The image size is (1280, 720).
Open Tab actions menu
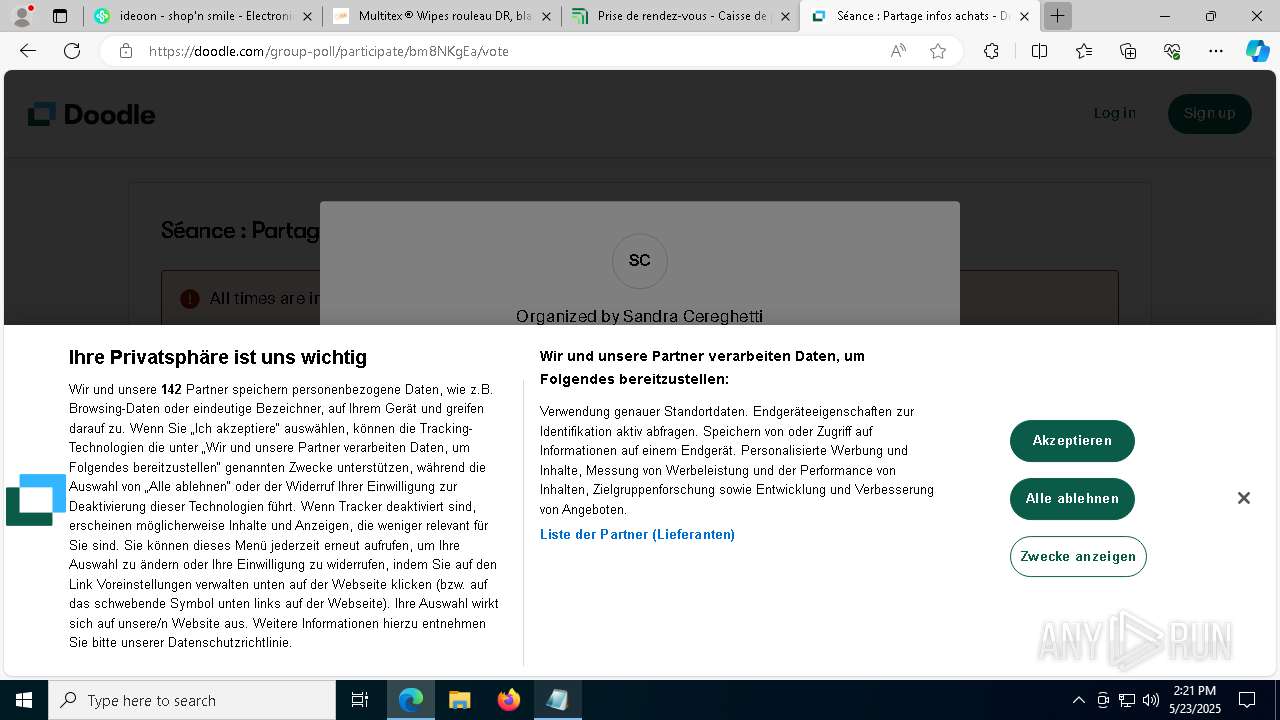pyautogui.click(x=60, y=16)
